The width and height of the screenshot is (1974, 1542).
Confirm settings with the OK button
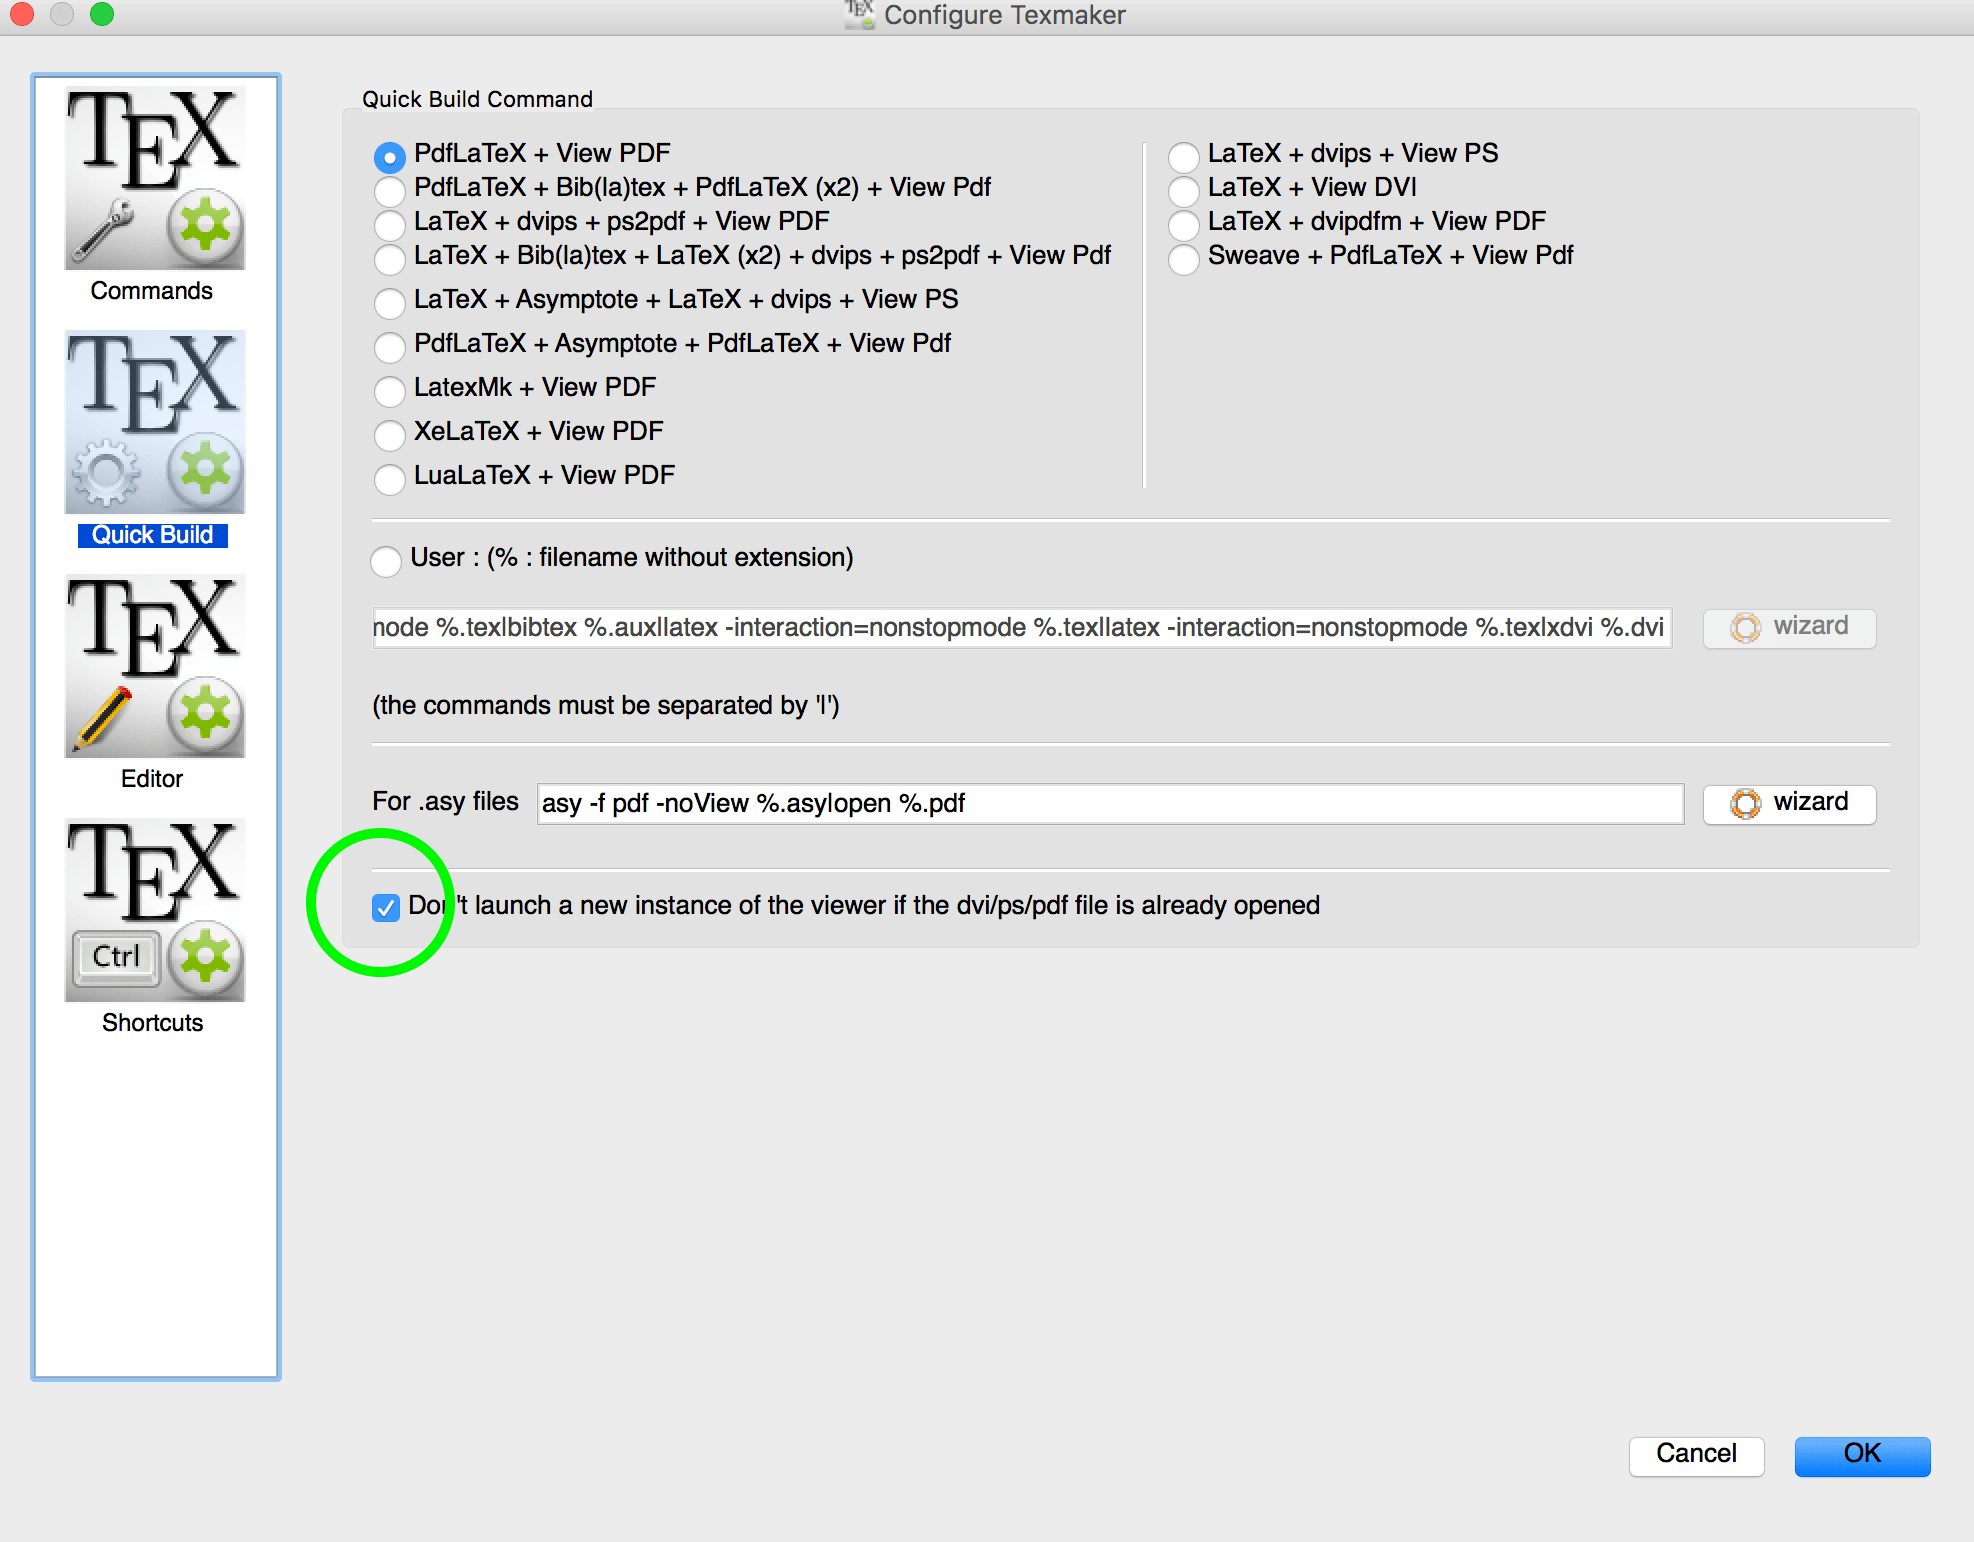click(x=1861, y=1456)
